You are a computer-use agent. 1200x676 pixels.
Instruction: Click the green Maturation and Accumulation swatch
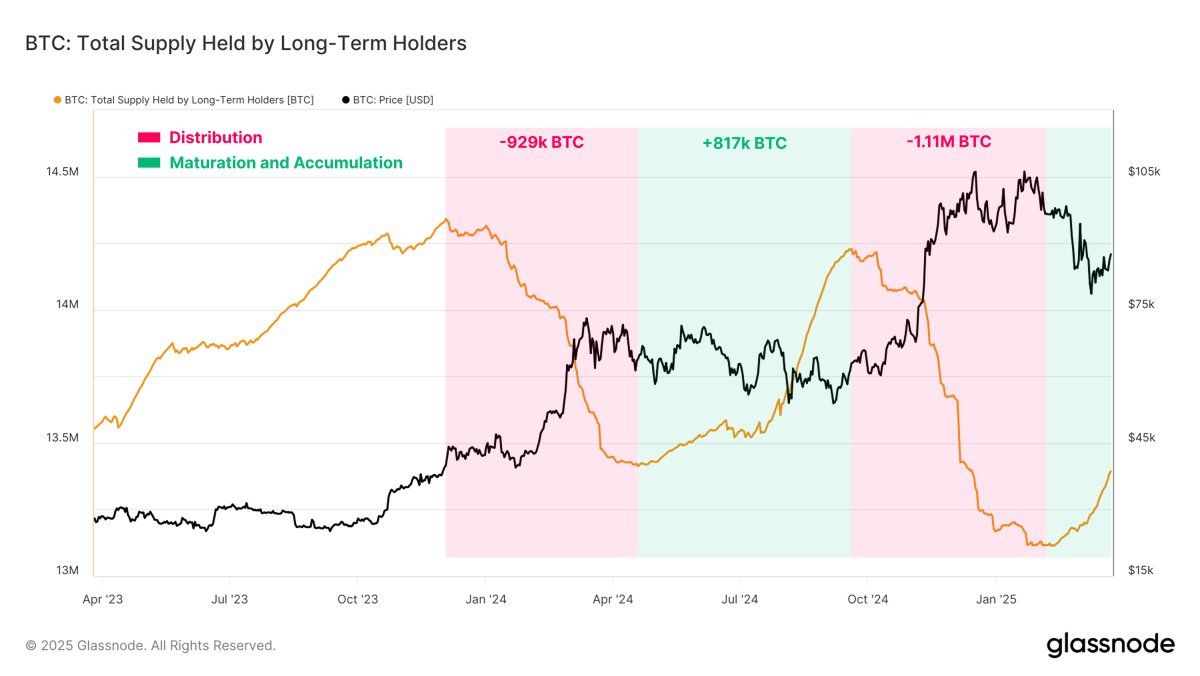(149, 163)
